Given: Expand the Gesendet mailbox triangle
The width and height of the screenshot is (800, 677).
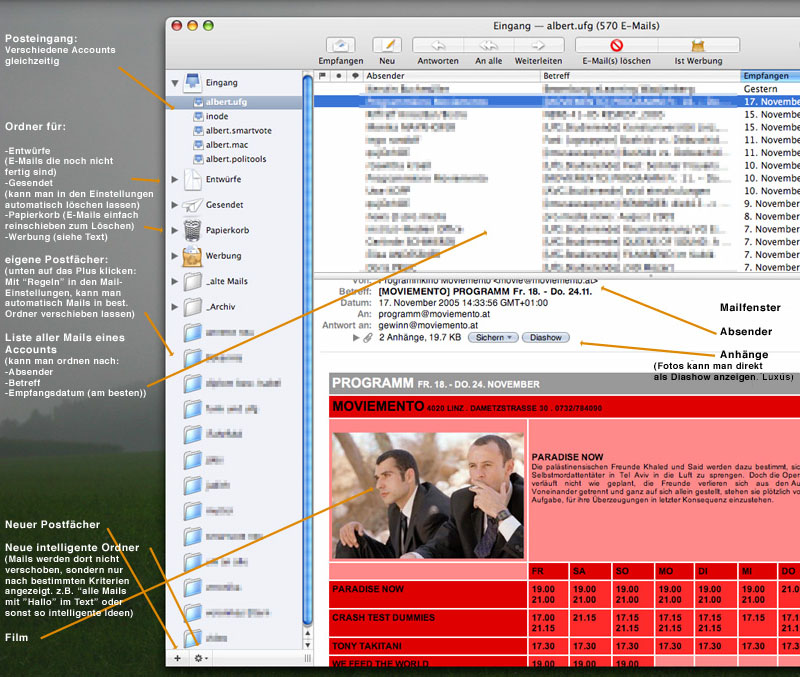Looking at the screenshot, I should click(x=174, y=205).
